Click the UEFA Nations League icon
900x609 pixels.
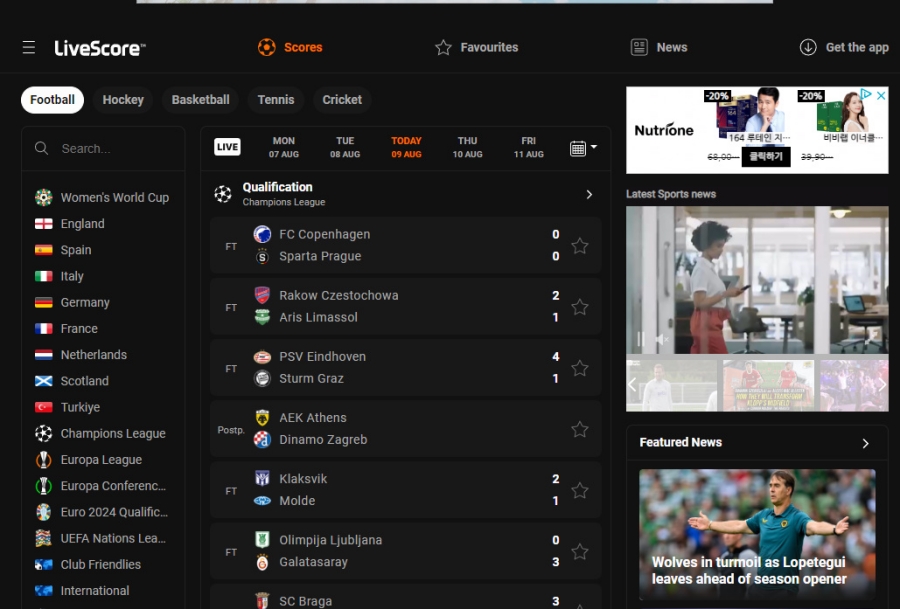(x=44, y=538)
